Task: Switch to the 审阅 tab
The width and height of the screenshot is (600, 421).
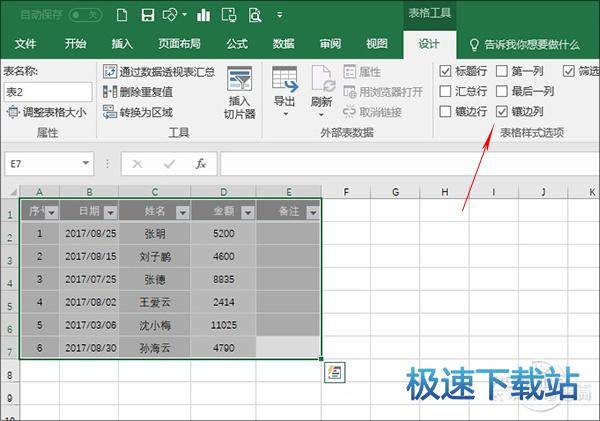Action: pyautogui.click(x=330, y=44)
